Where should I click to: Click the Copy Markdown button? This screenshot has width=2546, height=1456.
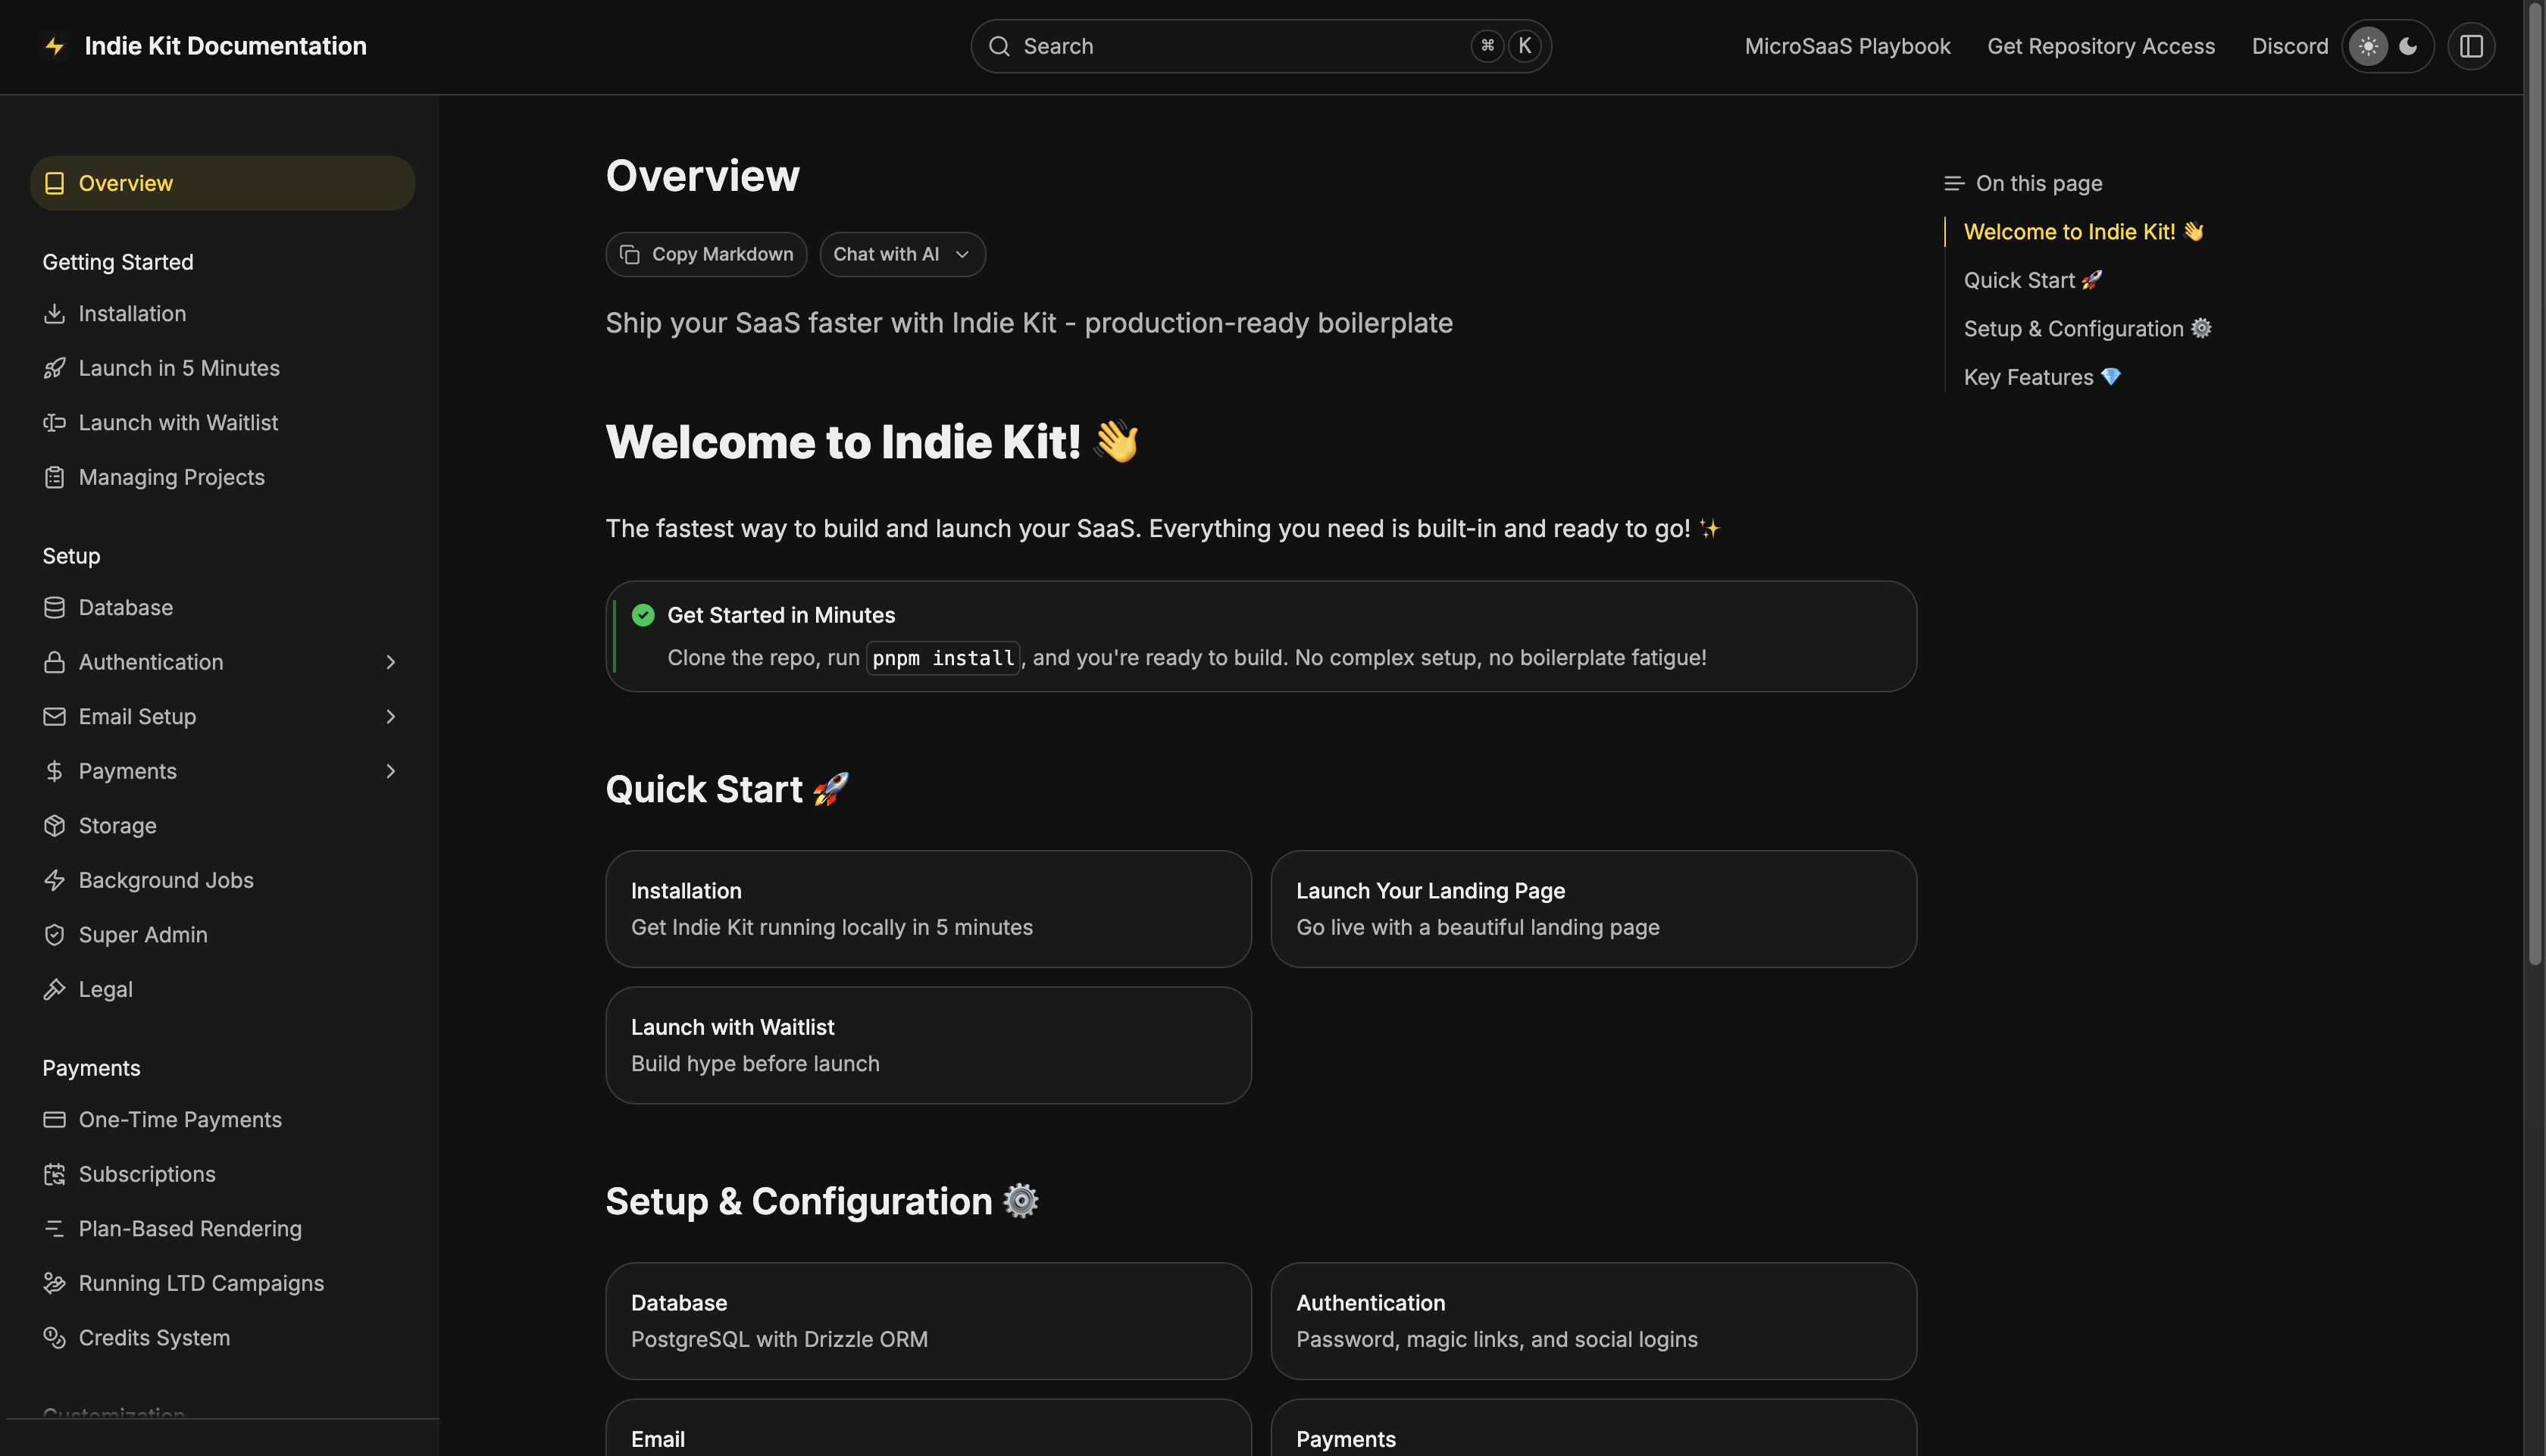(x=706, y=254)
